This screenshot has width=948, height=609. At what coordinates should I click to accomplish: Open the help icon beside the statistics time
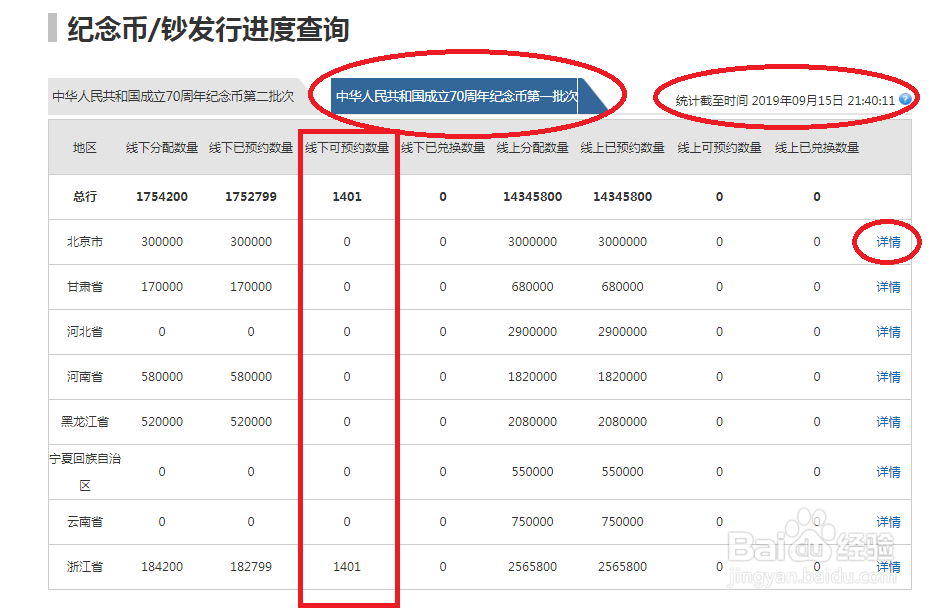pos(905,99)
